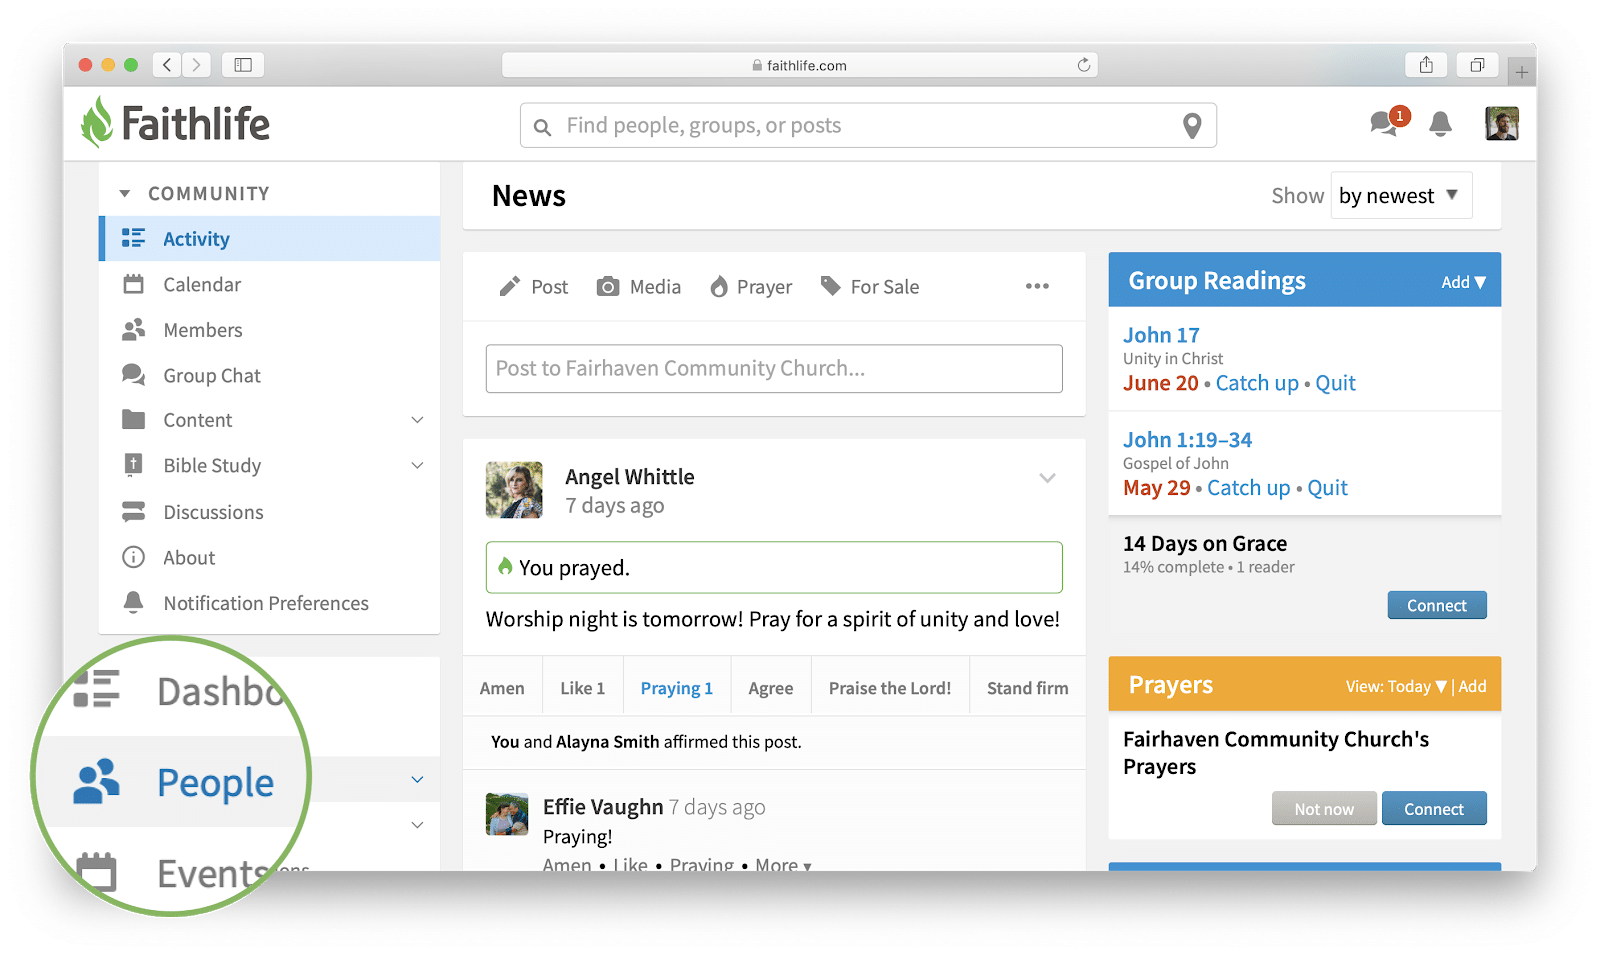Image resolution: width=1600 pixels, height=955 pixels.
Task: Click Post to Fairhaven Community Church box
Action: click(x=774, y=369)
